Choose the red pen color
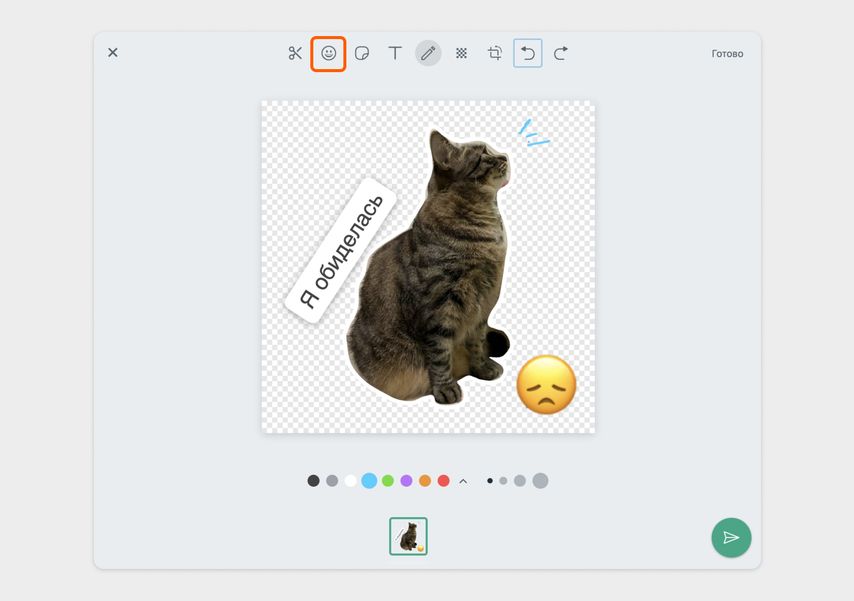854x601 pixels. pyautogui.click(x=444, y=481)
